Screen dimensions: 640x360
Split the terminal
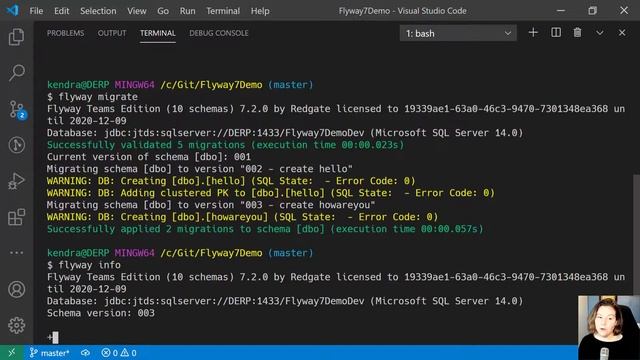click(556, 33)
